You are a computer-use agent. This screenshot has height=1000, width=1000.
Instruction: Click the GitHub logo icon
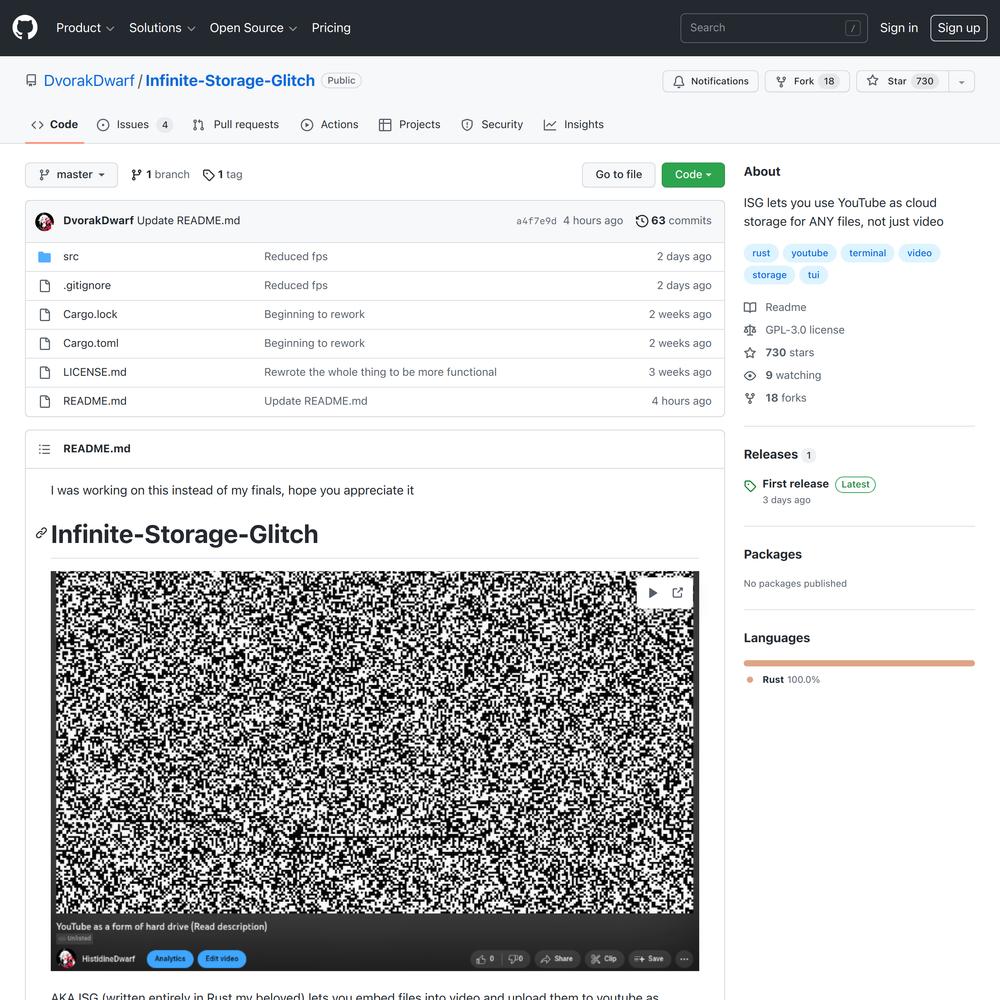click(x=25, y=27)
